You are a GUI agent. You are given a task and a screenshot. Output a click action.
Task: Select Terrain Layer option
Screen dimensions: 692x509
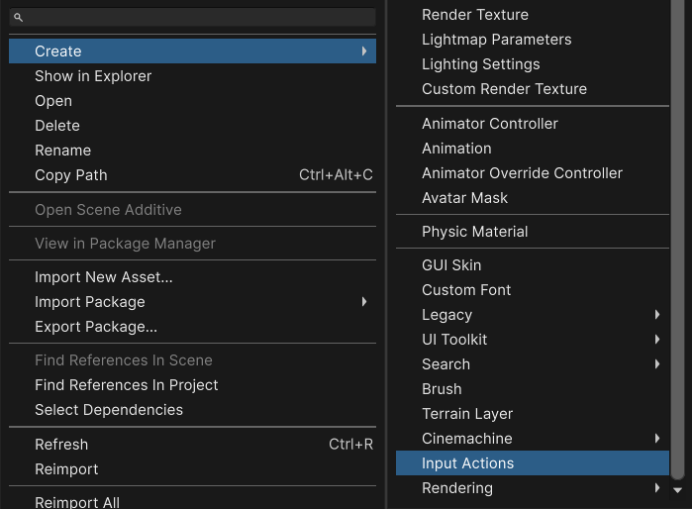click(x=467, y=414)
